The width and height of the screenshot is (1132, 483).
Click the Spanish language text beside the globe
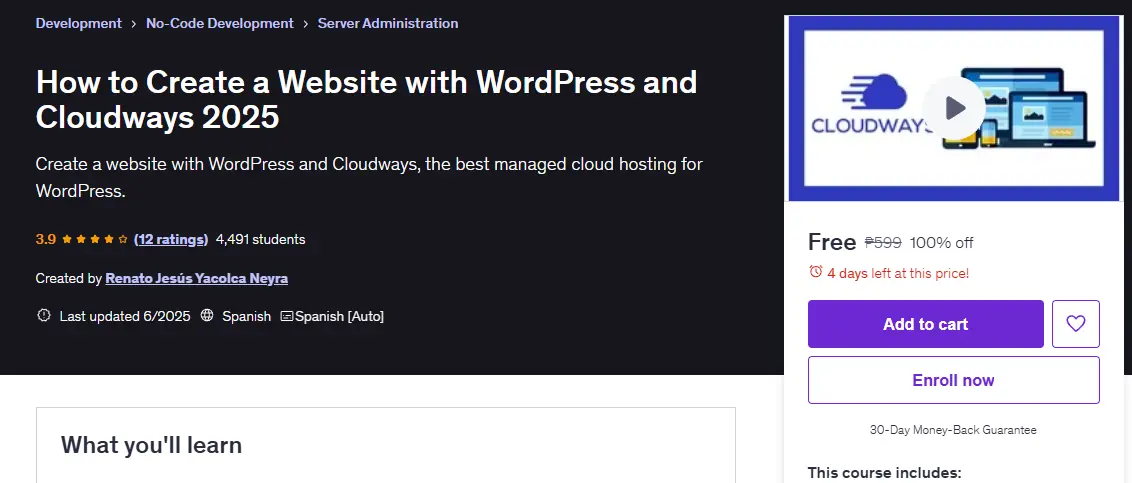(246, 316)
